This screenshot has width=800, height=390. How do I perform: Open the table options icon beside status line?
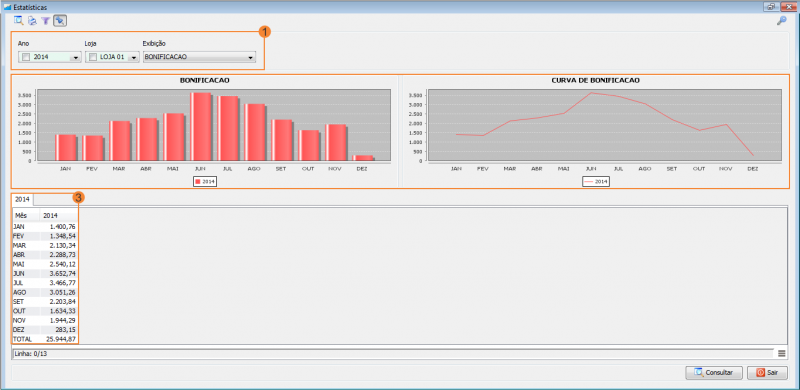pos(782,353)
